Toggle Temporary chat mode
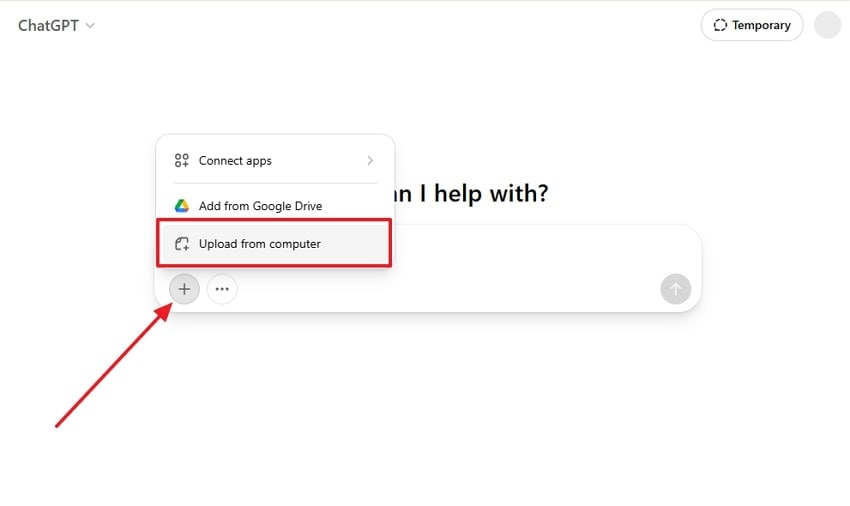Screen dimensions: 850x506 pos(751,25)
